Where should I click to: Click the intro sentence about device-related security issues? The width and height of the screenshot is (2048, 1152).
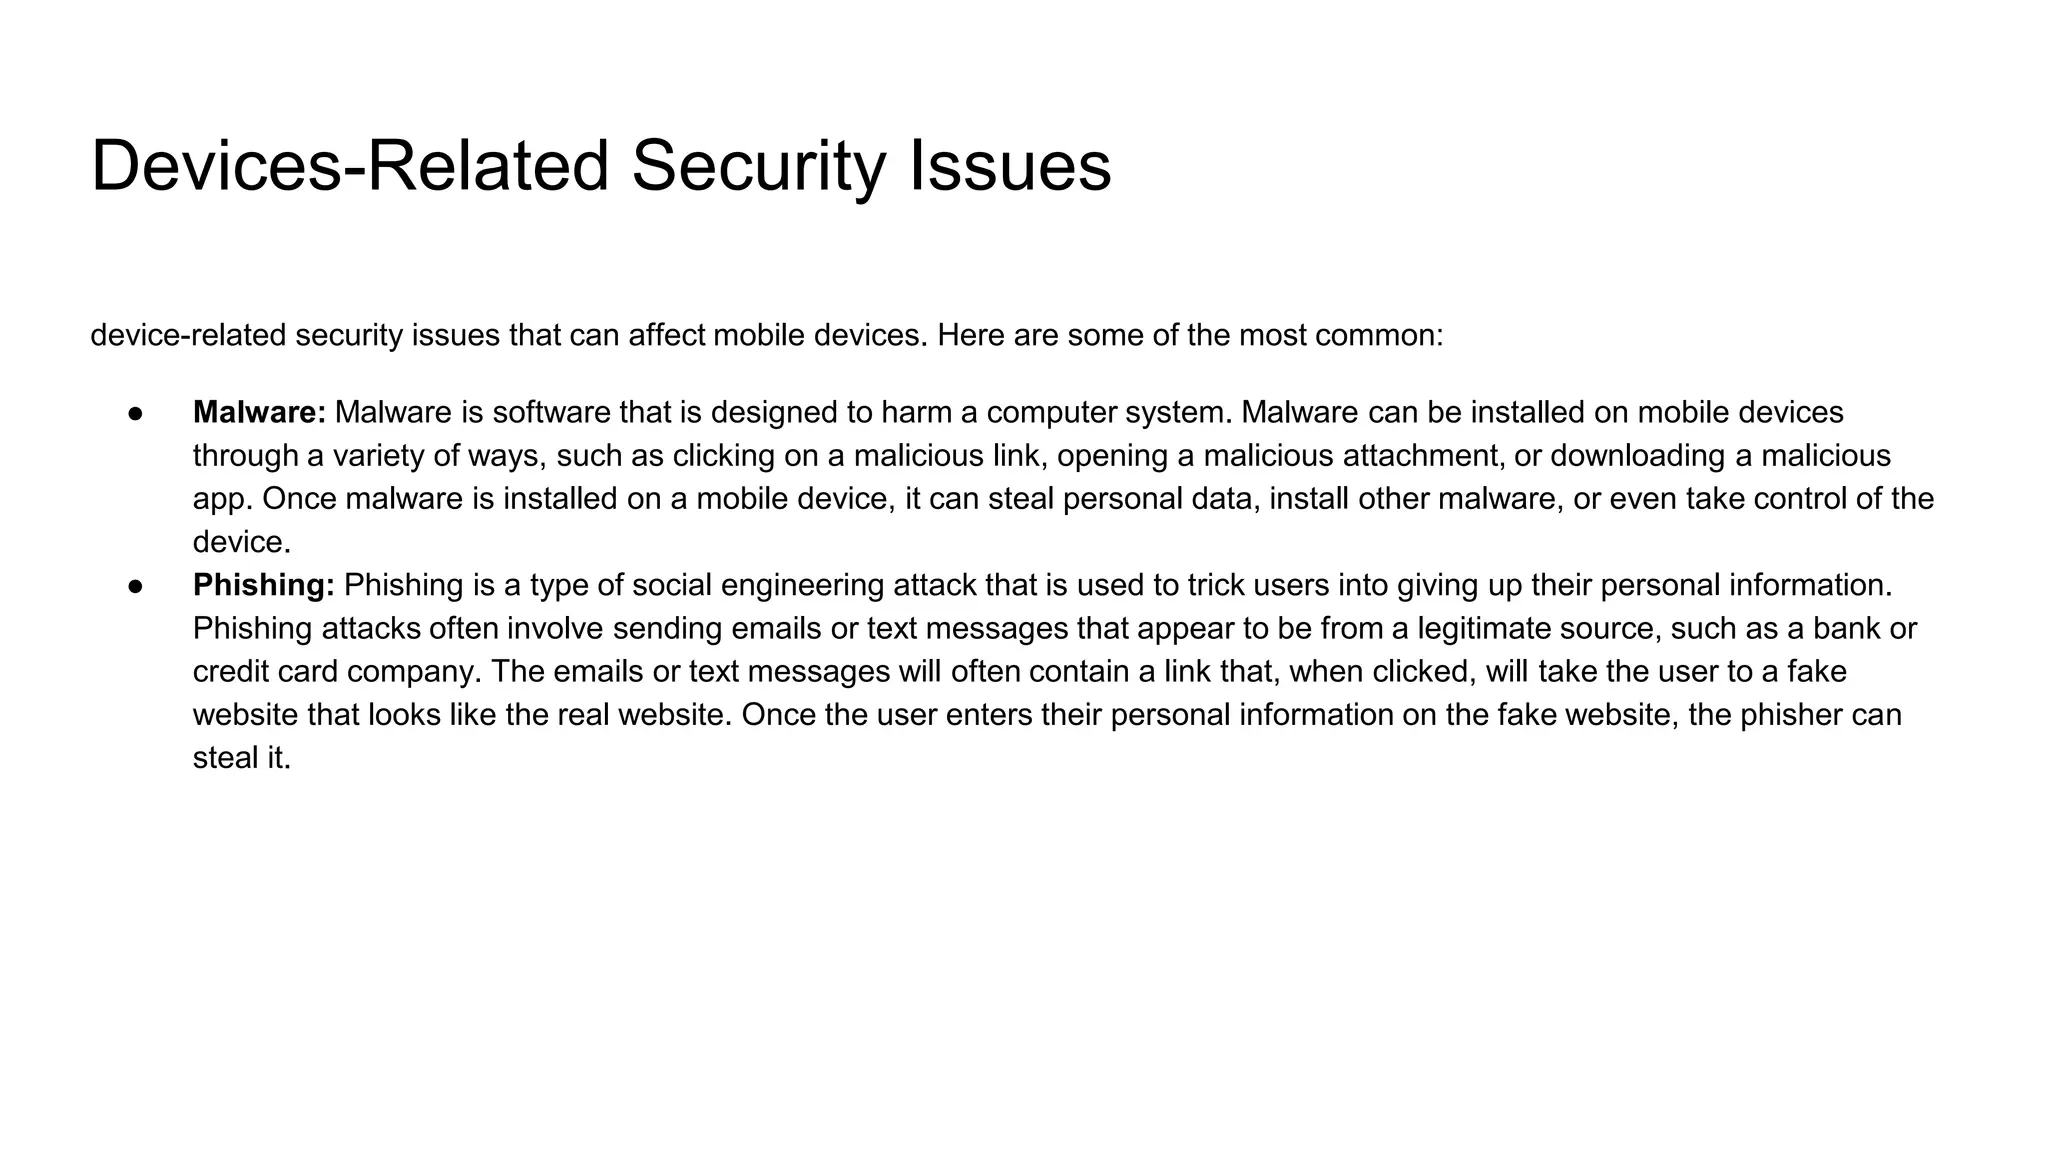click(x=767, y=335)
